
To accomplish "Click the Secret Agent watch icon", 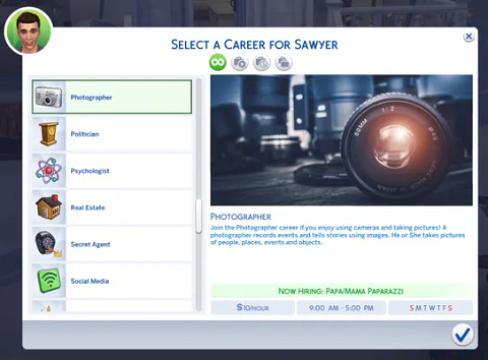I will [x=49, y=244].
